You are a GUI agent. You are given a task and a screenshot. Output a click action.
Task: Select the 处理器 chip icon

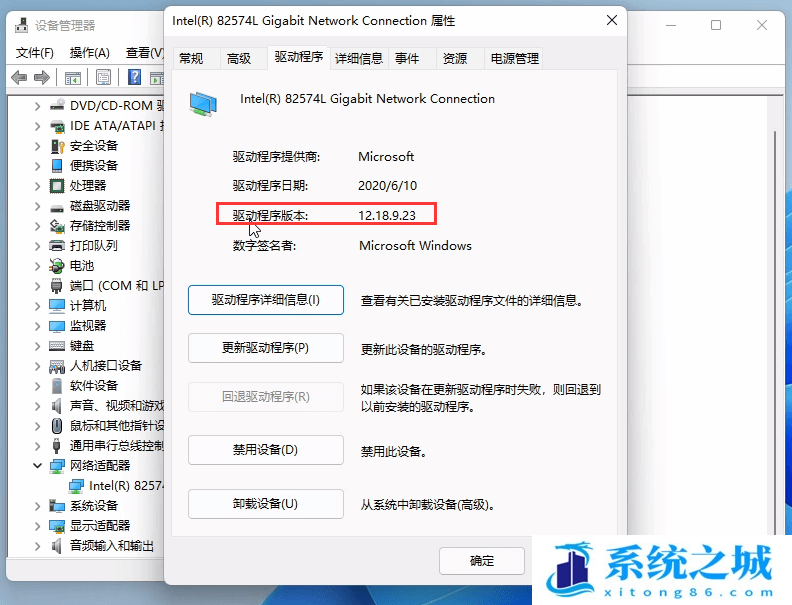[57, 186]
